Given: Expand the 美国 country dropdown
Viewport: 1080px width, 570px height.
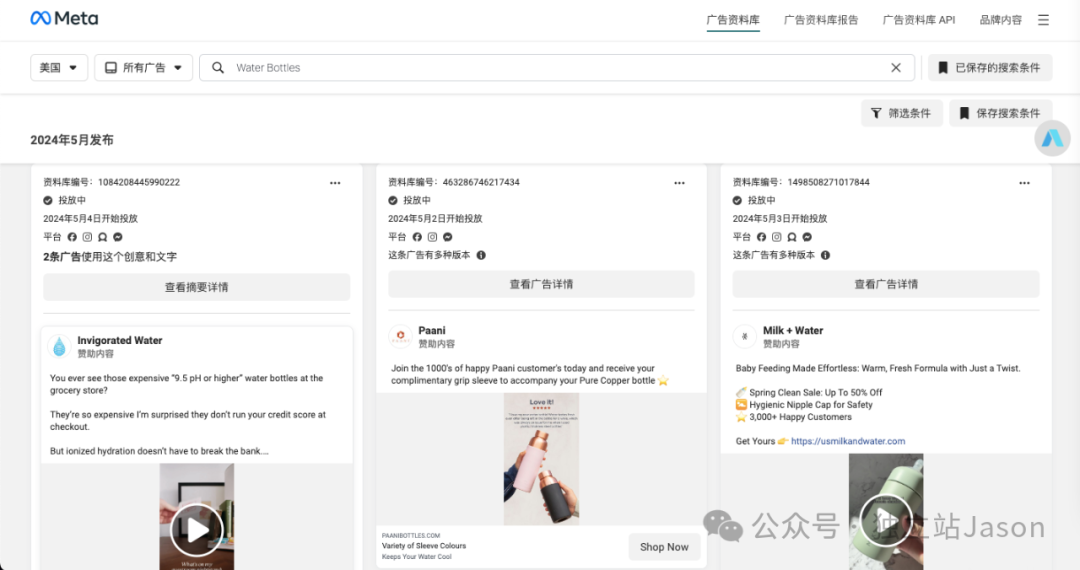Looking at the screenshot, I should 59,67.
